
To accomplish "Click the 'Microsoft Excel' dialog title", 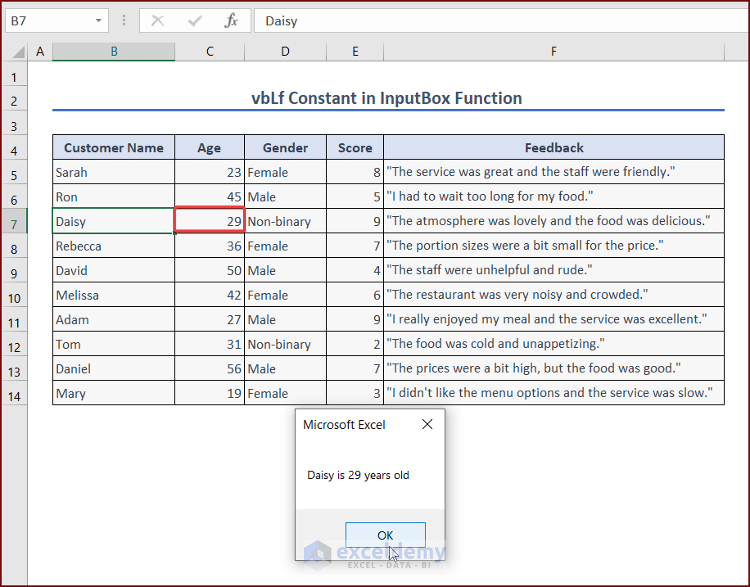I will pos(344,424).
